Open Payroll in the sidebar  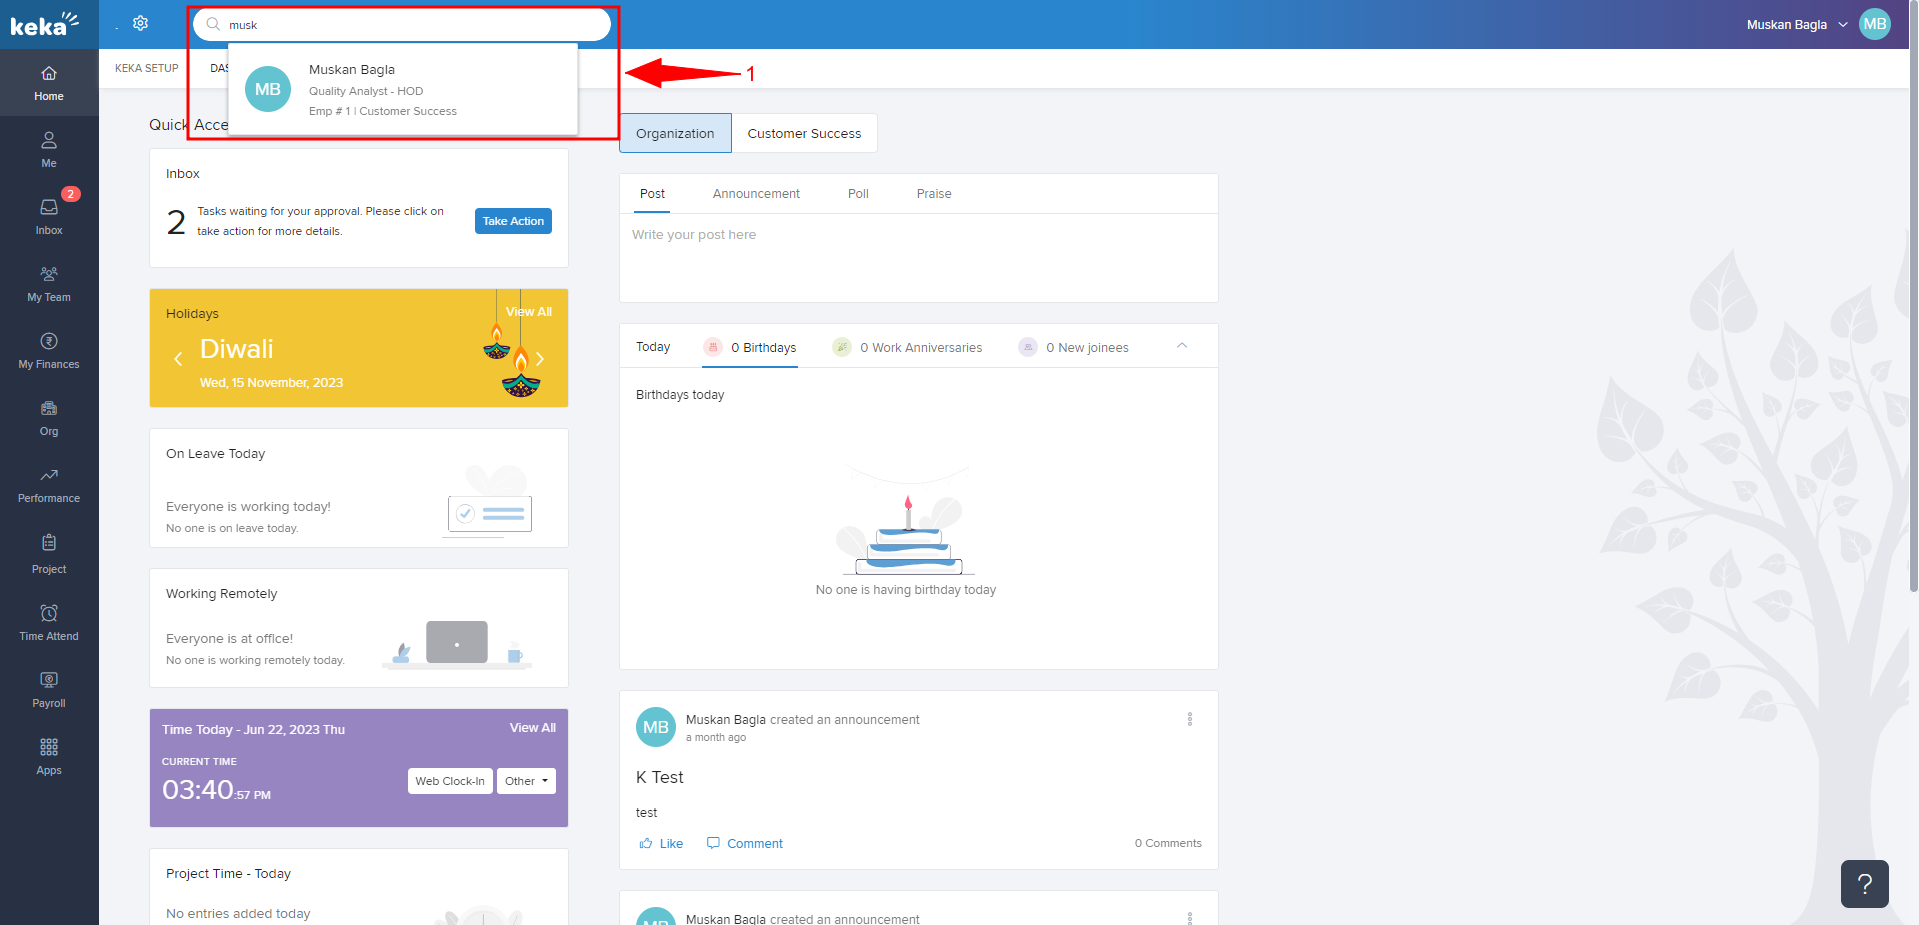[x=49, y=689]
